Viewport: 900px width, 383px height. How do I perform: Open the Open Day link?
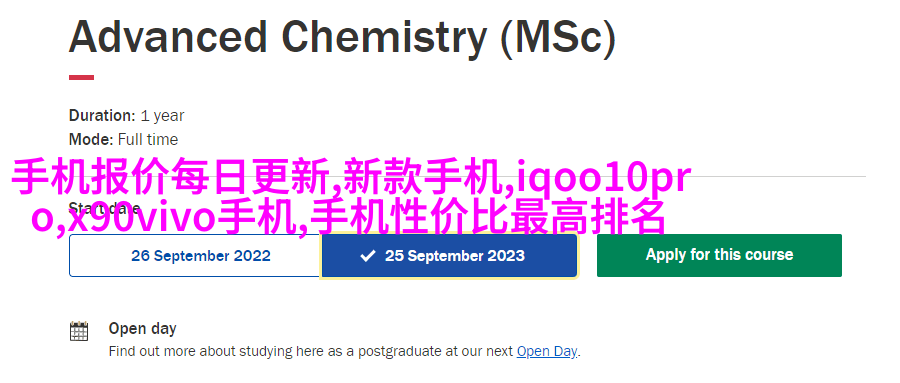coord(546,351)
